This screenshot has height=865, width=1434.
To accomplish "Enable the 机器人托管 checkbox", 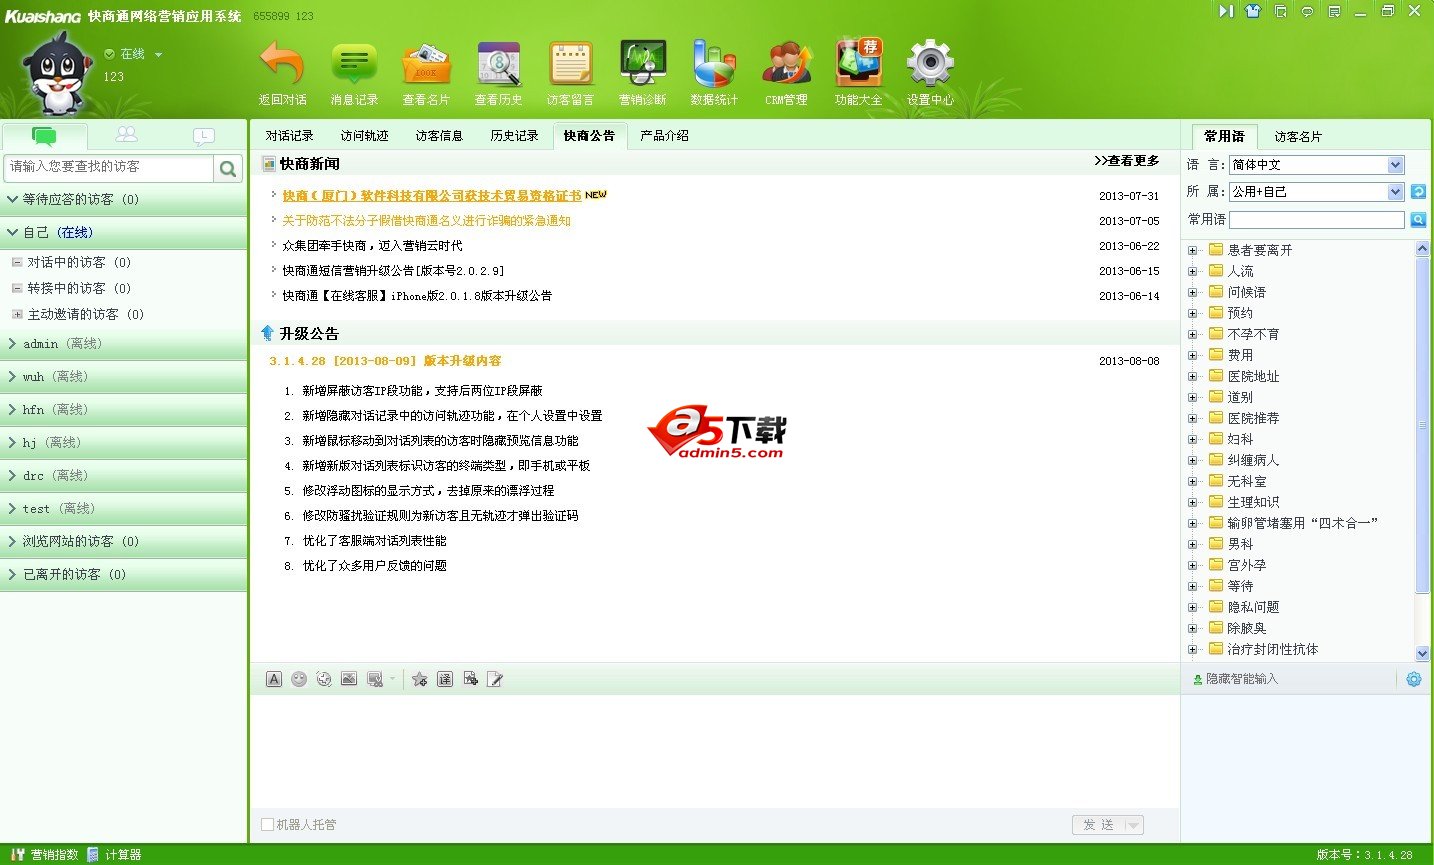I will click(267, 824).
